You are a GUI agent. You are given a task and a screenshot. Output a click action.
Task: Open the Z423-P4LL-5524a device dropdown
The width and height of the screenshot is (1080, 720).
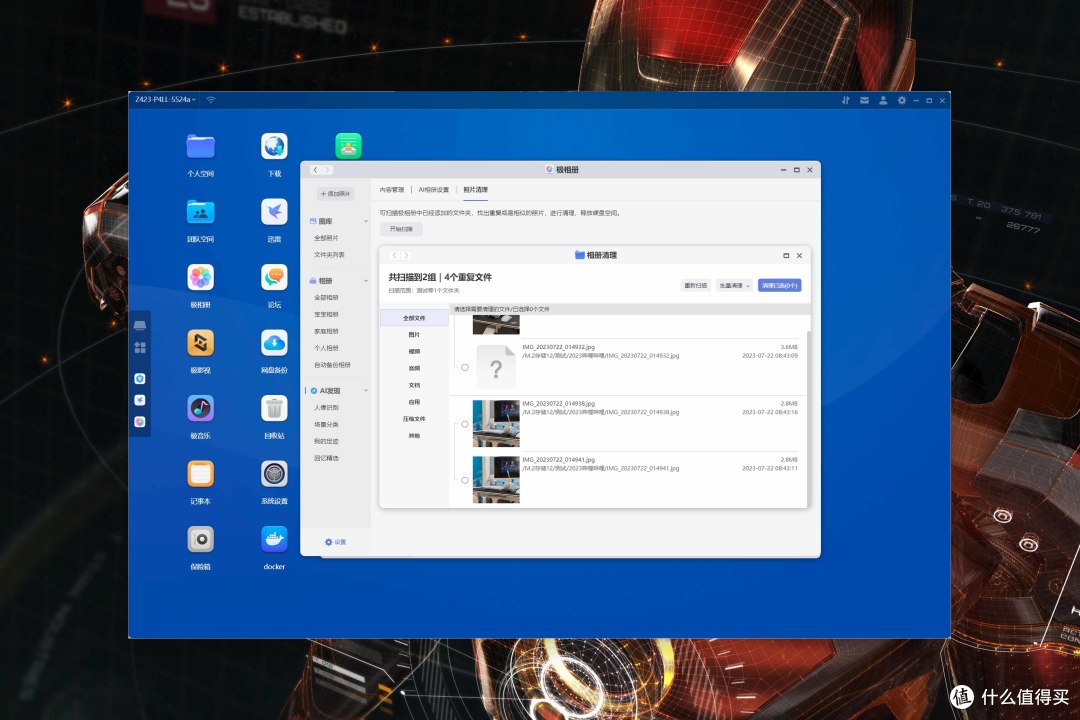coord(165,100)
